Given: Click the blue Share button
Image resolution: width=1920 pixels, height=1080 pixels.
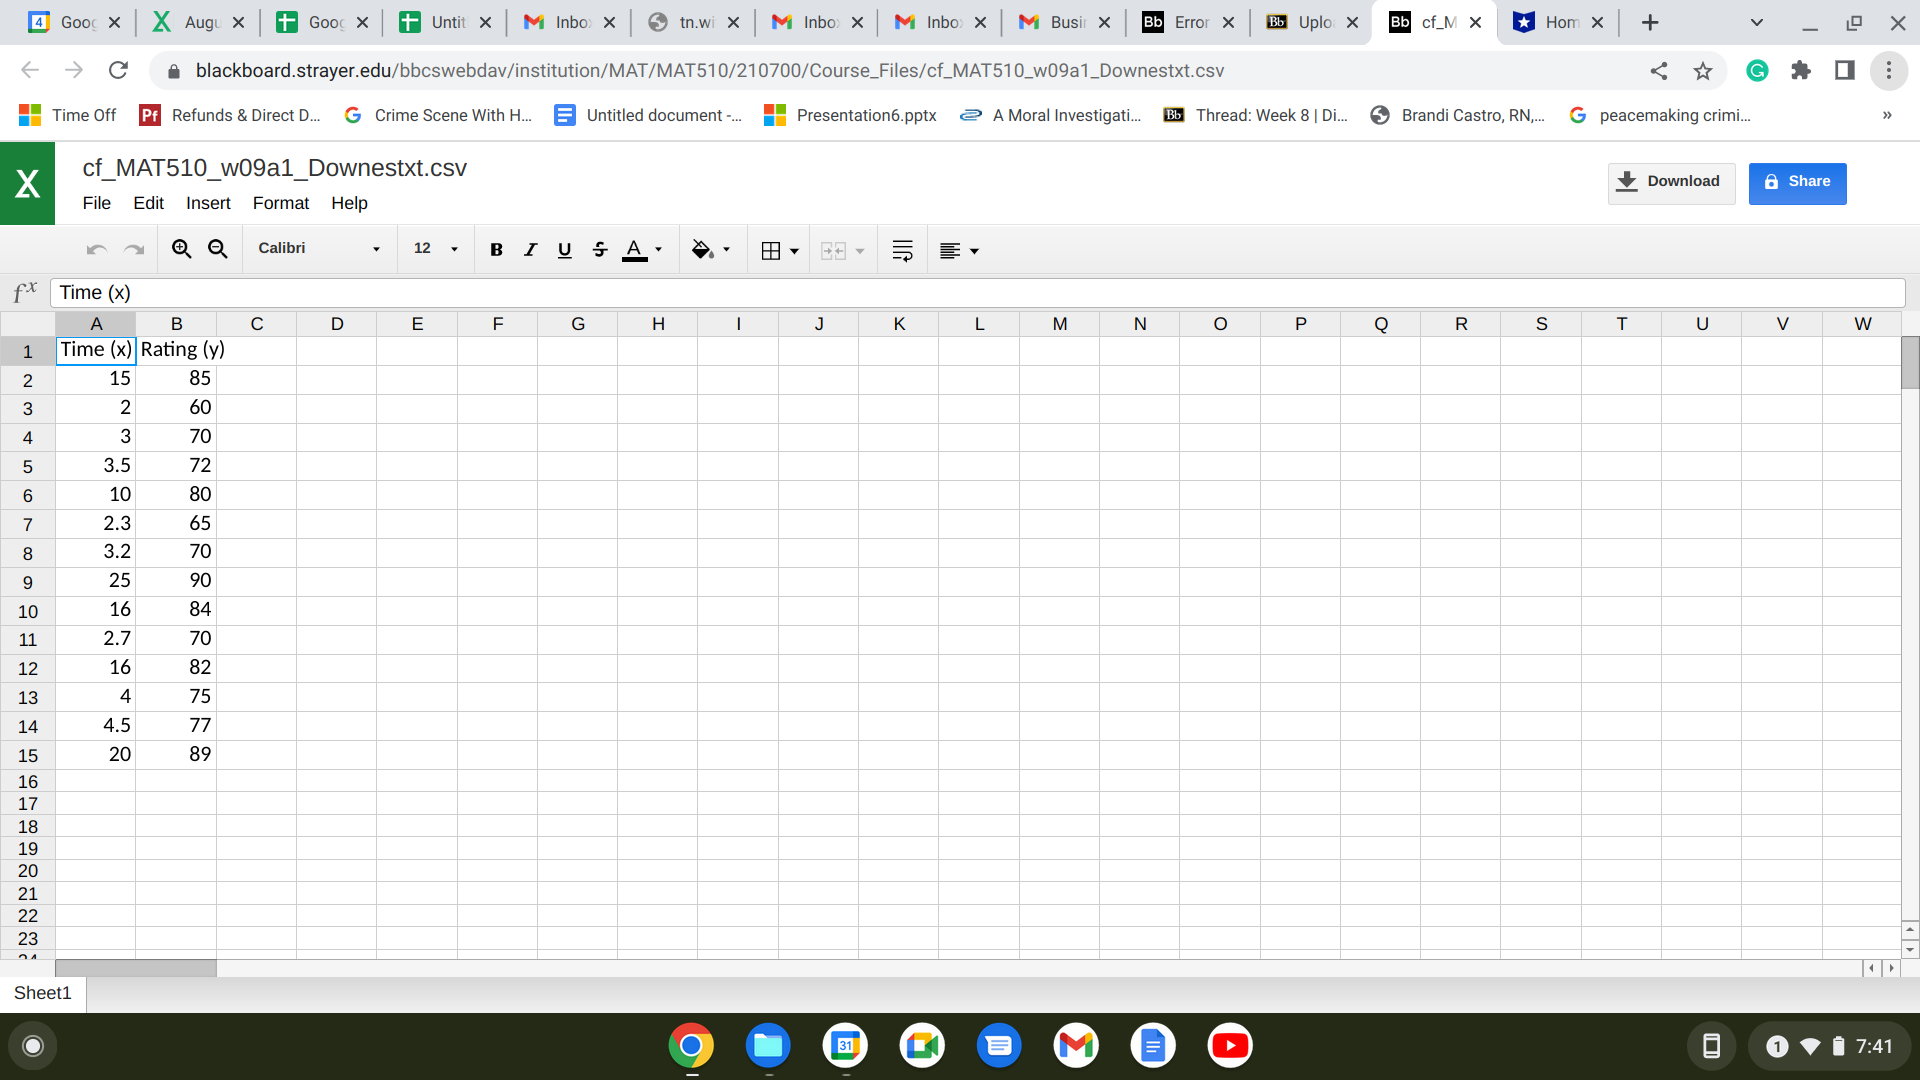Looking at the screenshot, I should (x=1797, y=182).
